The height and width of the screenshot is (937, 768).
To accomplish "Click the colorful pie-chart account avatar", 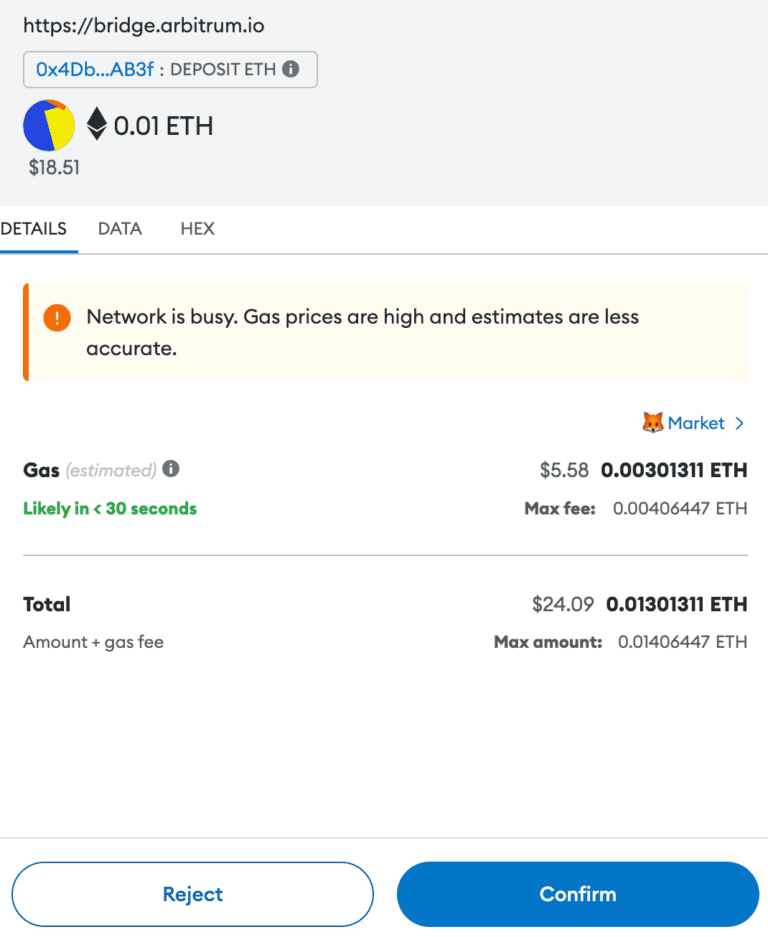I will (49, 125).
